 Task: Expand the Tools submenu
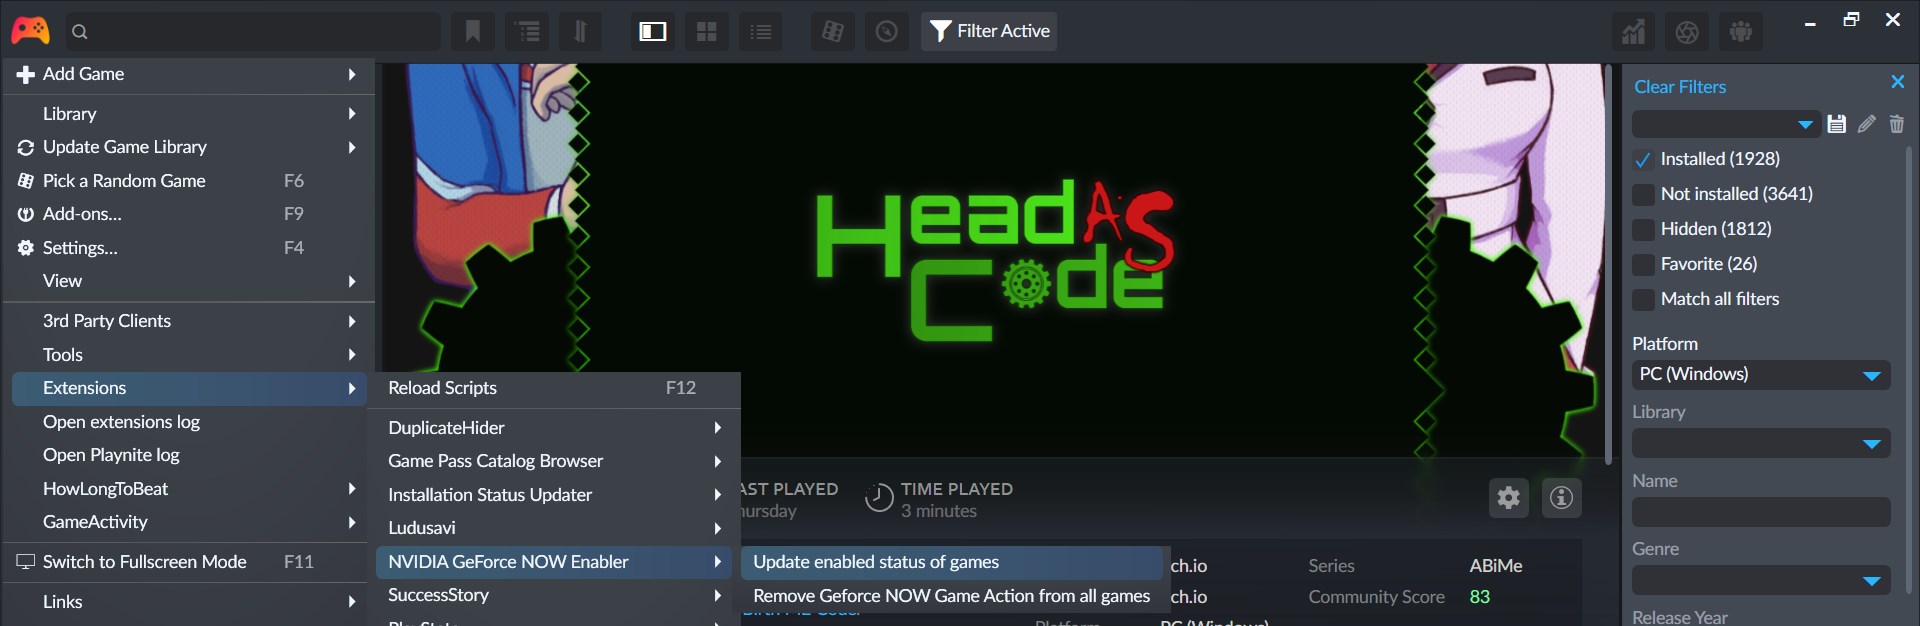click(x=188, y=355)
